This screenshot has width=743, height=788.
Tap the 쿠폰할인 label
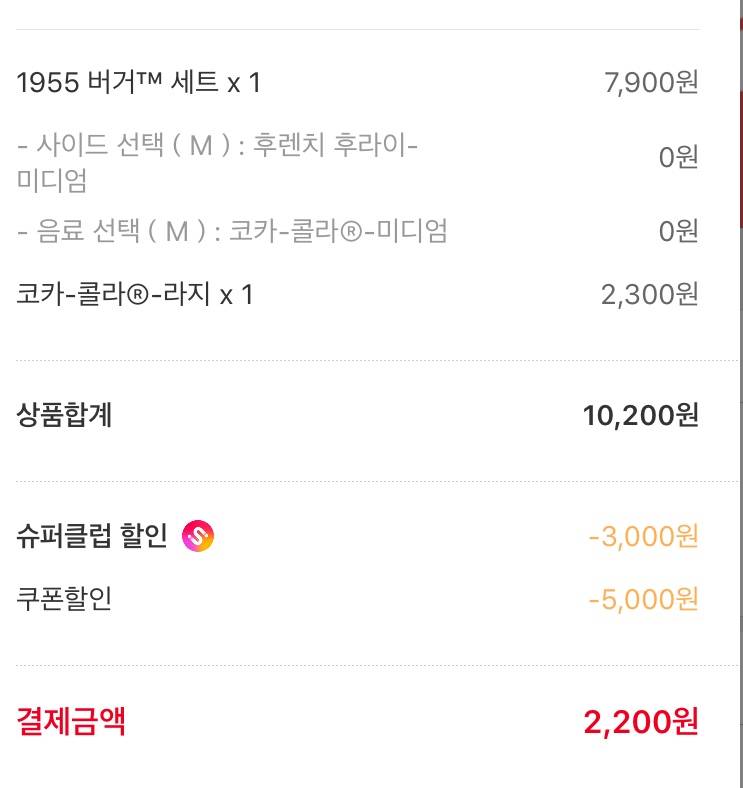tap(64, 599)
